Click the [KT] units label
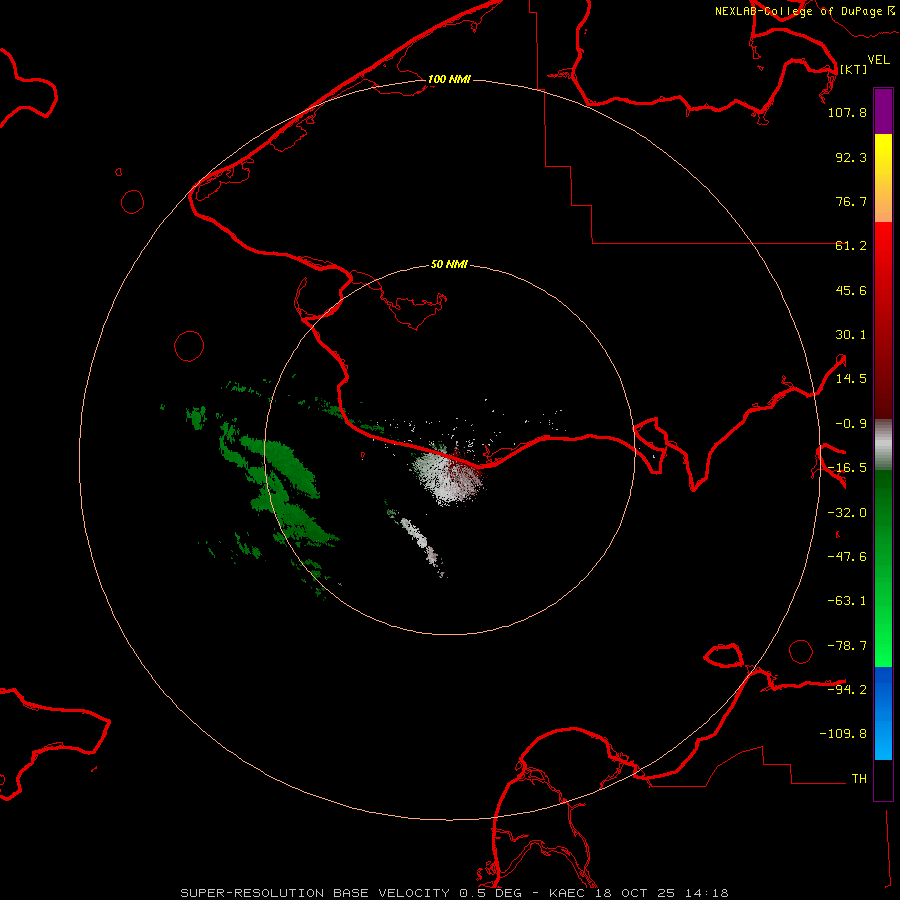The image size is (900, 900). click(x=854, y=69)
